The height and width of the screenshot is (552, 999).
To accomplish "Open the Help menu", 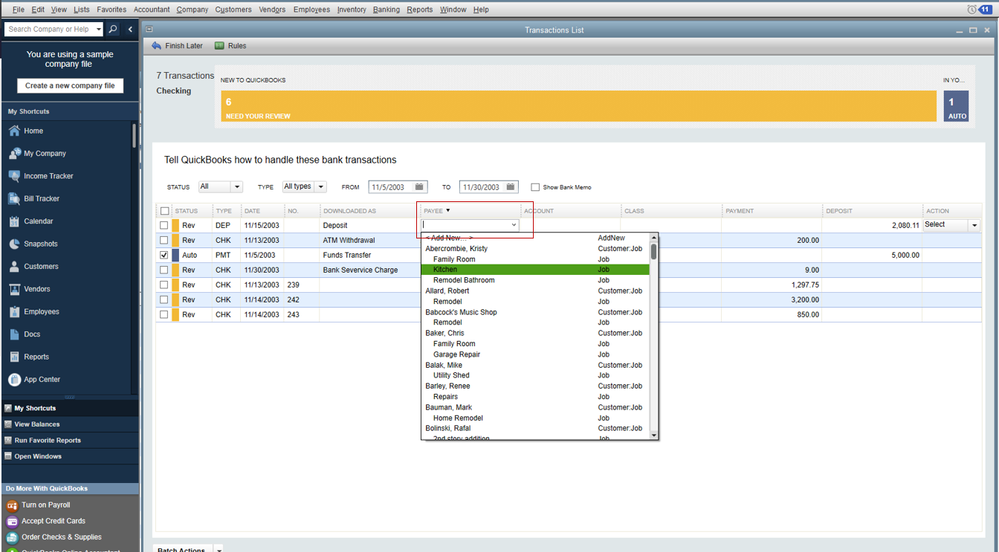I will tap(481, 10).
